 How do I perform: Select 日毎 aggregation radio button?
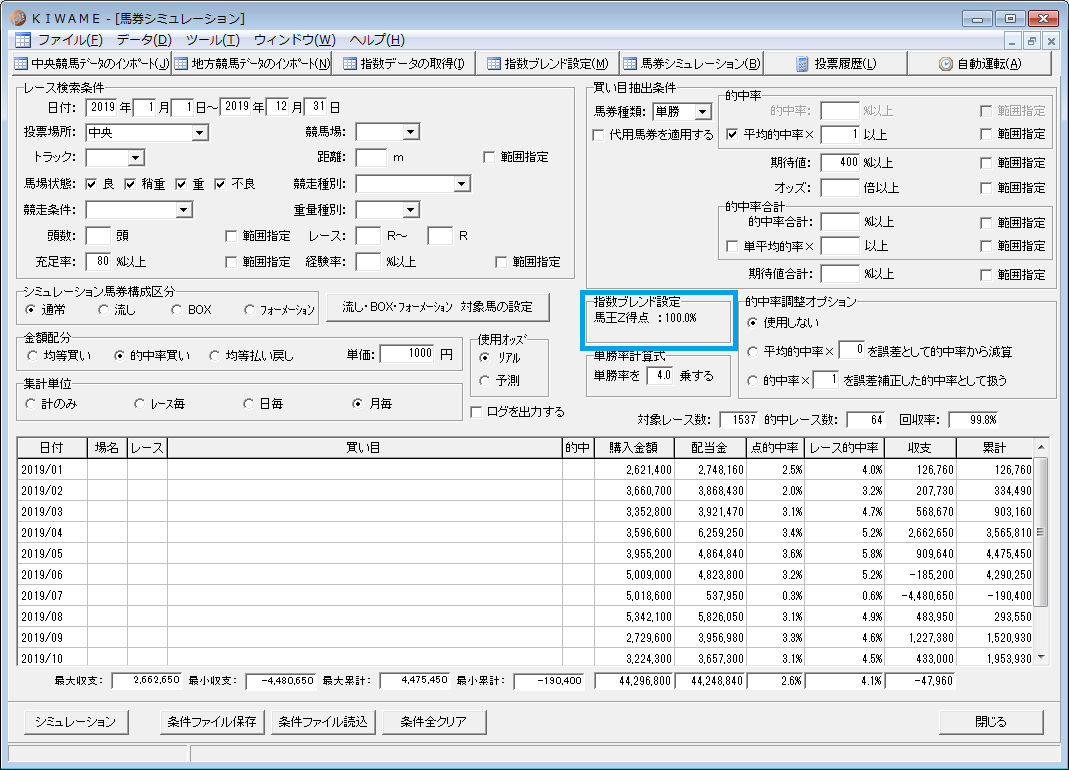point(248,404)
